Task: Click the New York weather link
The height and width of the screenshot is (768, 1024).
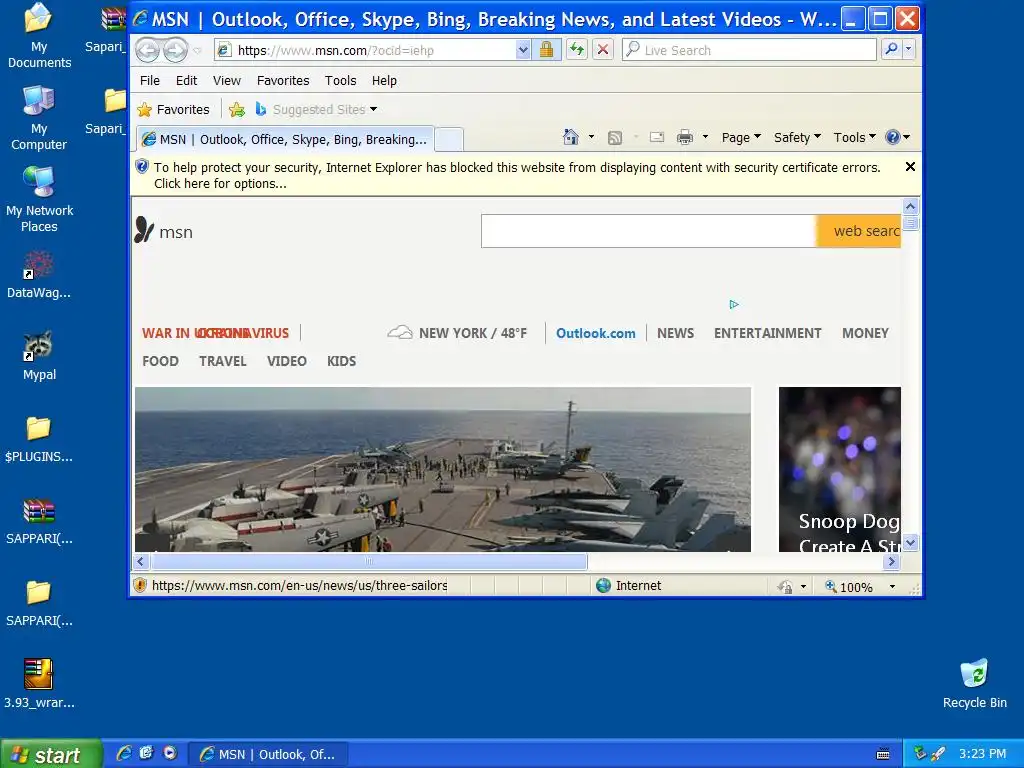Action: pyautogui.click(x=457, y=333)
